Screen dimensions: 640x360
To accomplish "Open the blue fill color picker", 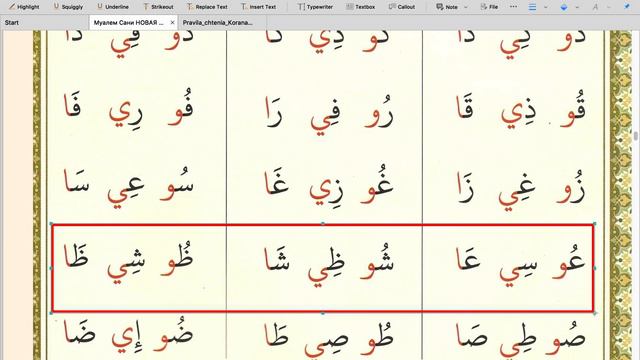I will 564,7.
